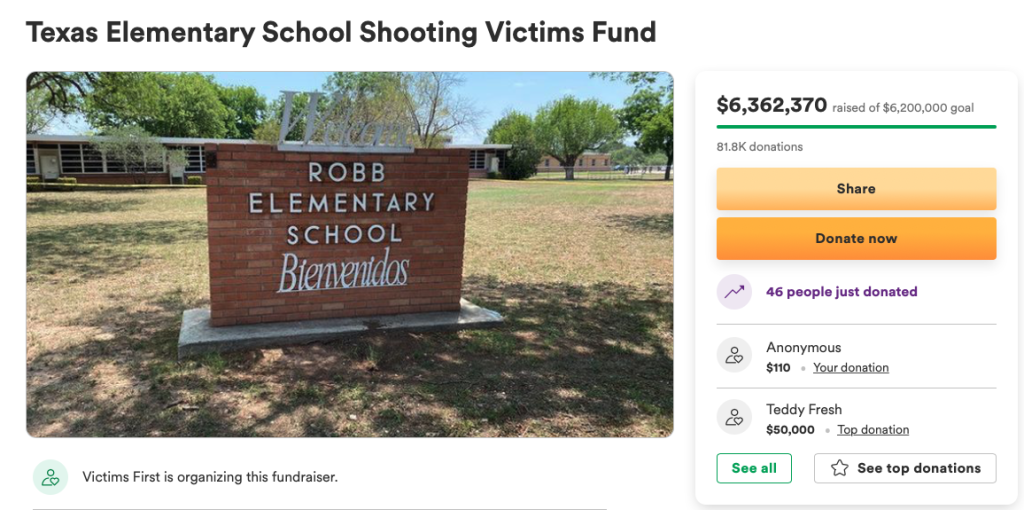Image resolution: width=1024 pixels, height=510 pixels.
Task: Open the See all donations list
Action: (754, 468)
